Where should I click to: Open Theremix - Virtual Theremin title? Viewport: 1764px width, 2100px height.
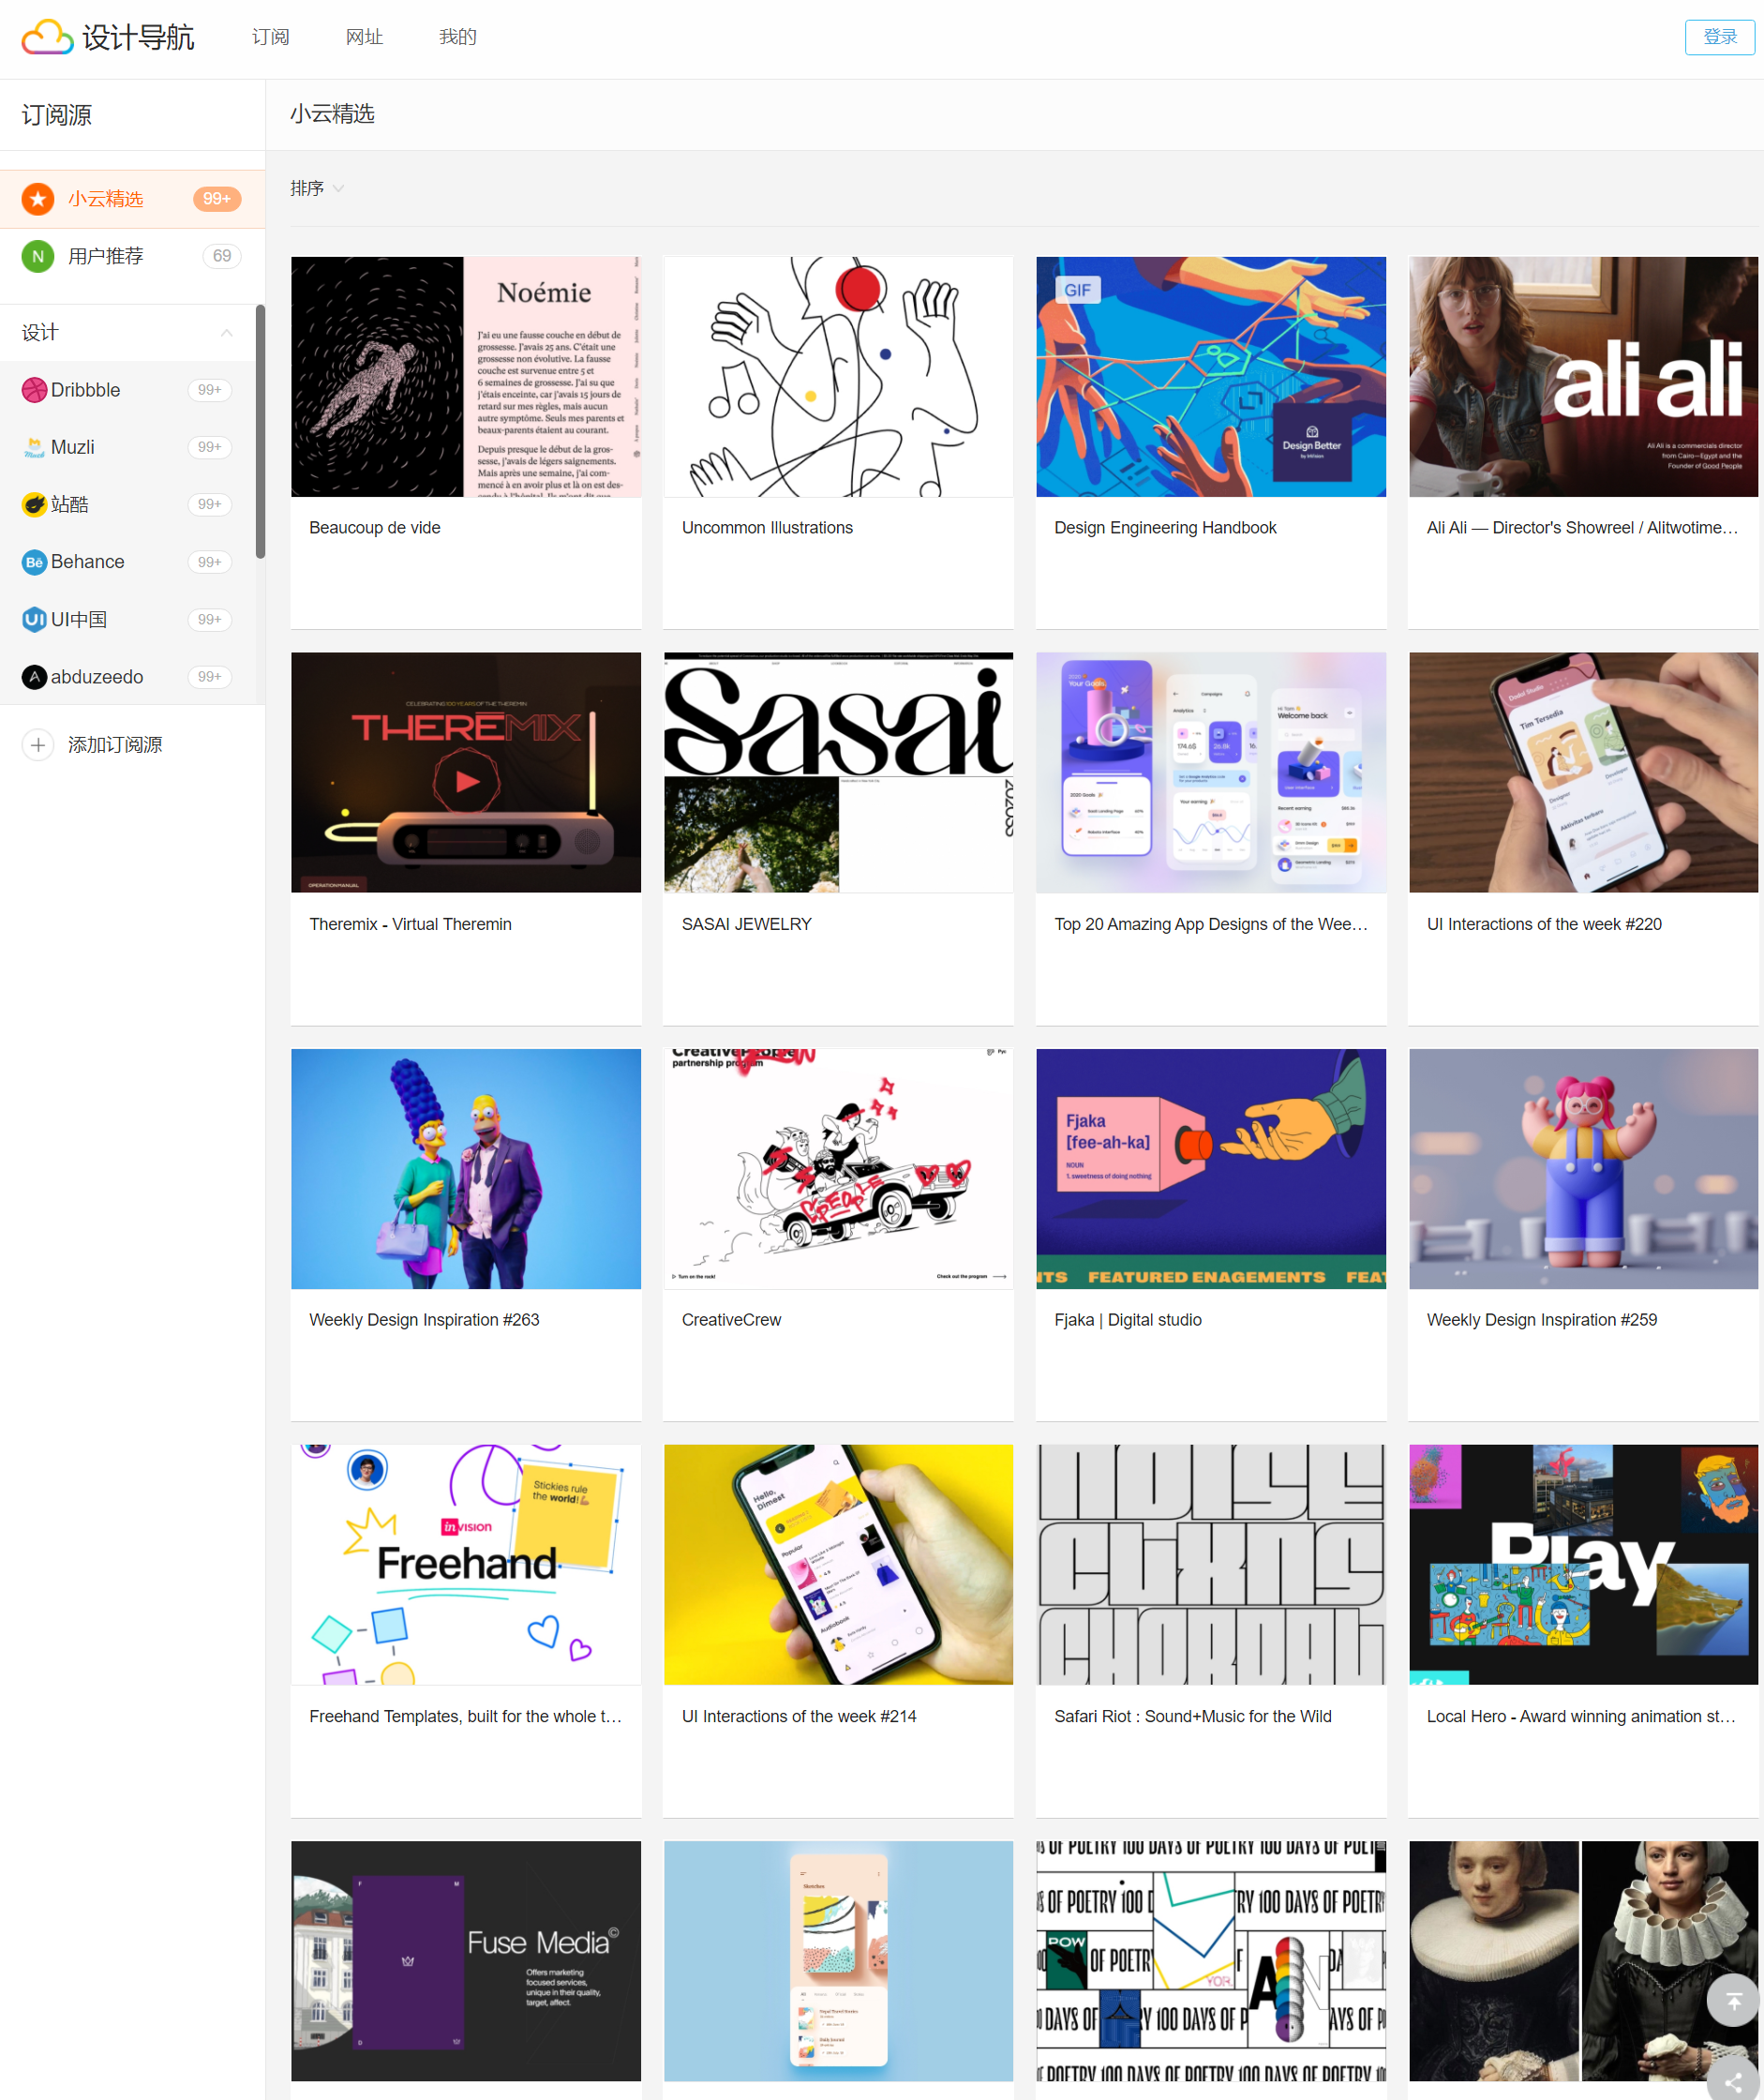pyautogui.click(x=410, y=924)
